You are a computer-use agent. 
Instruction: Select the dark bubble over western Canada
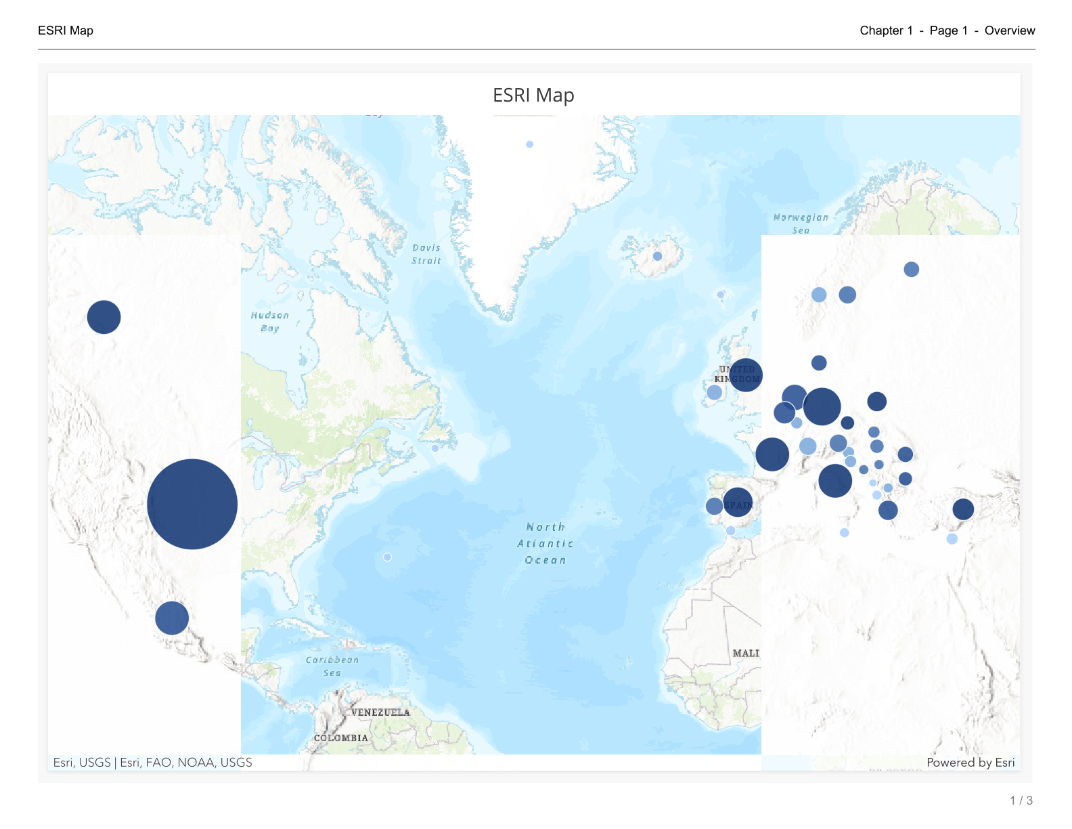[x=104, y=317]
